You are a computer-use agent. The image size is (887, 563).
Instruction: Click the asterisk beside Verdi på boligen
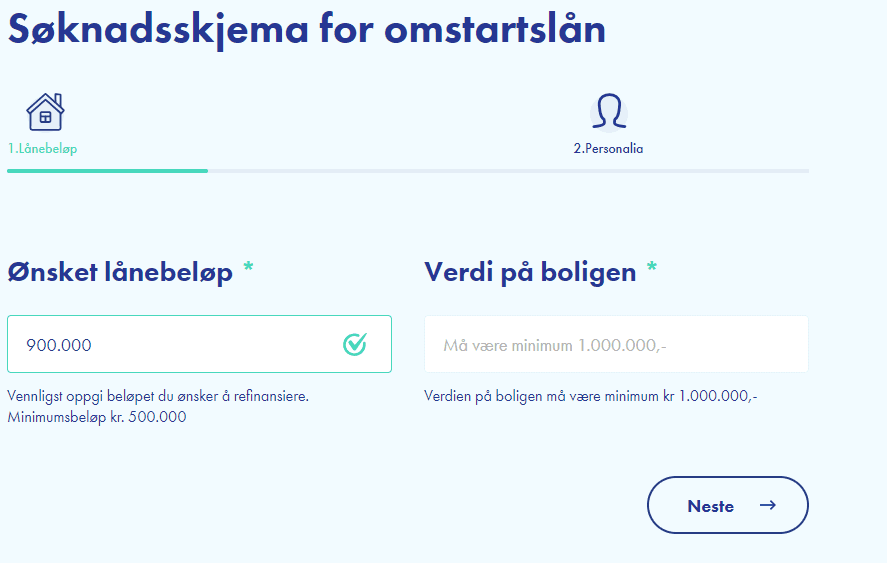652,270
